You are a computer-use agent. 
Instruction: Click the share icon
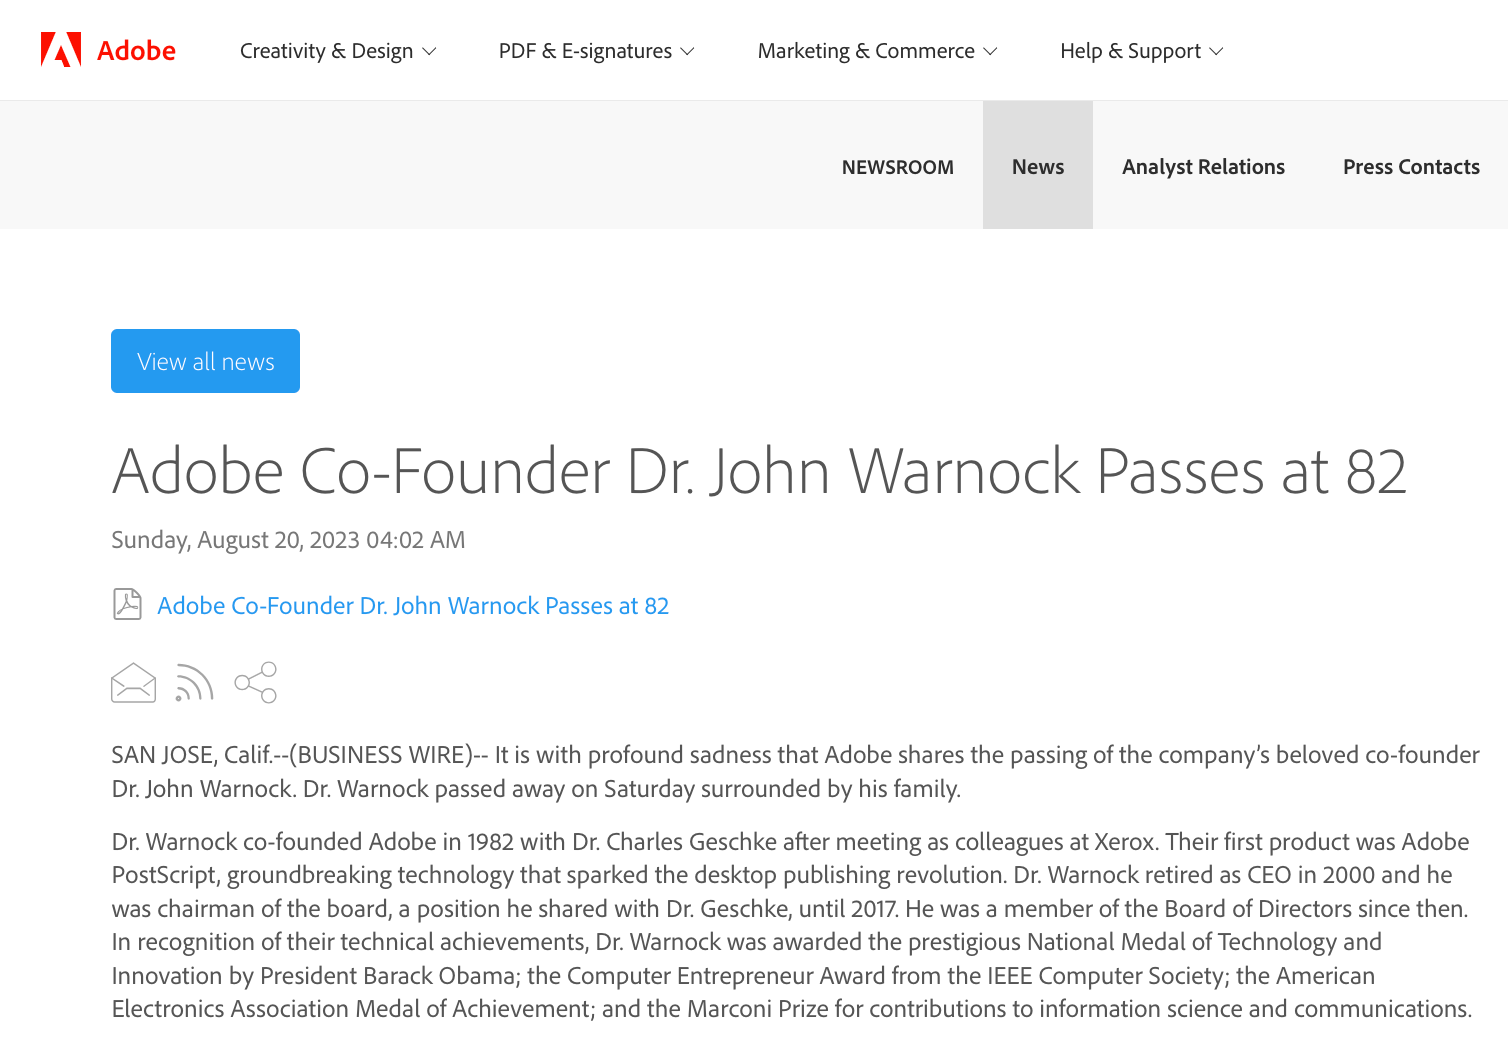click(256, 683)
